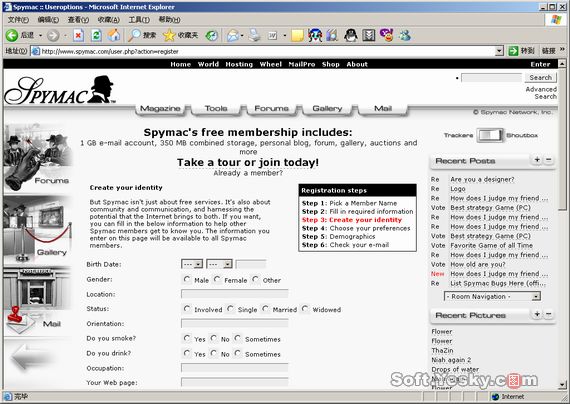Image resolution: width=570 pixels, height=404 pixels.
Task: Switch to the Tools tab
Action: (216, 108)
